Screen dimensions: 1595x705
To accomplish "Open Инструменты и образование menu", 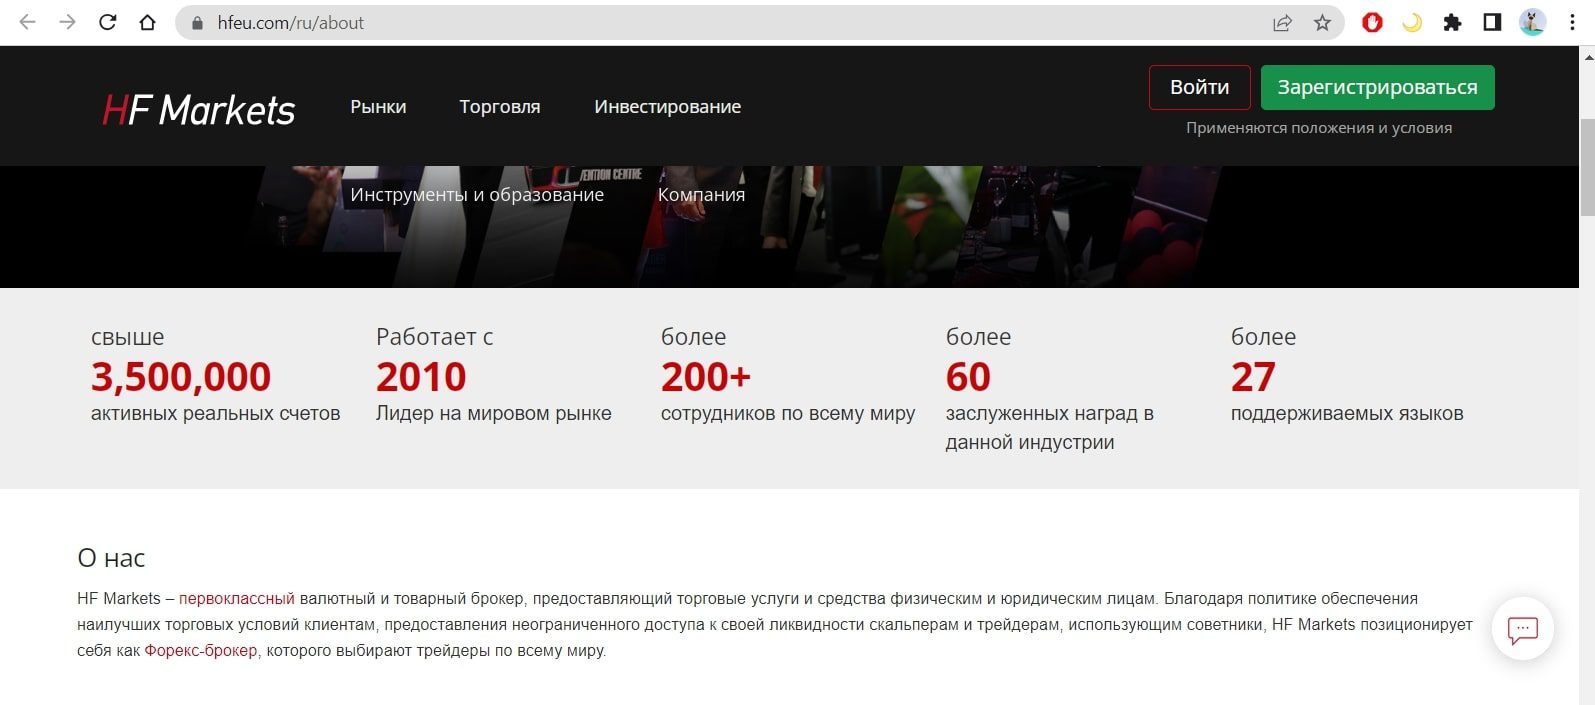I will coord(477,195).
